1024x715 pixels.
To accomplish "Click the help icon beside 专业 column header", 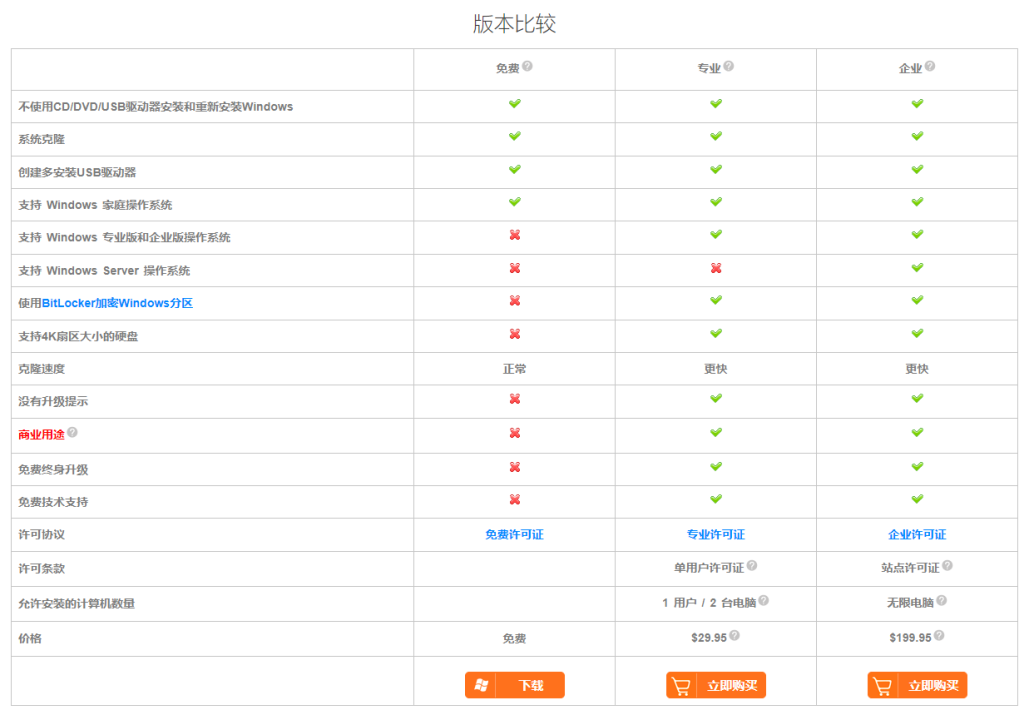I will coord(729,64).
